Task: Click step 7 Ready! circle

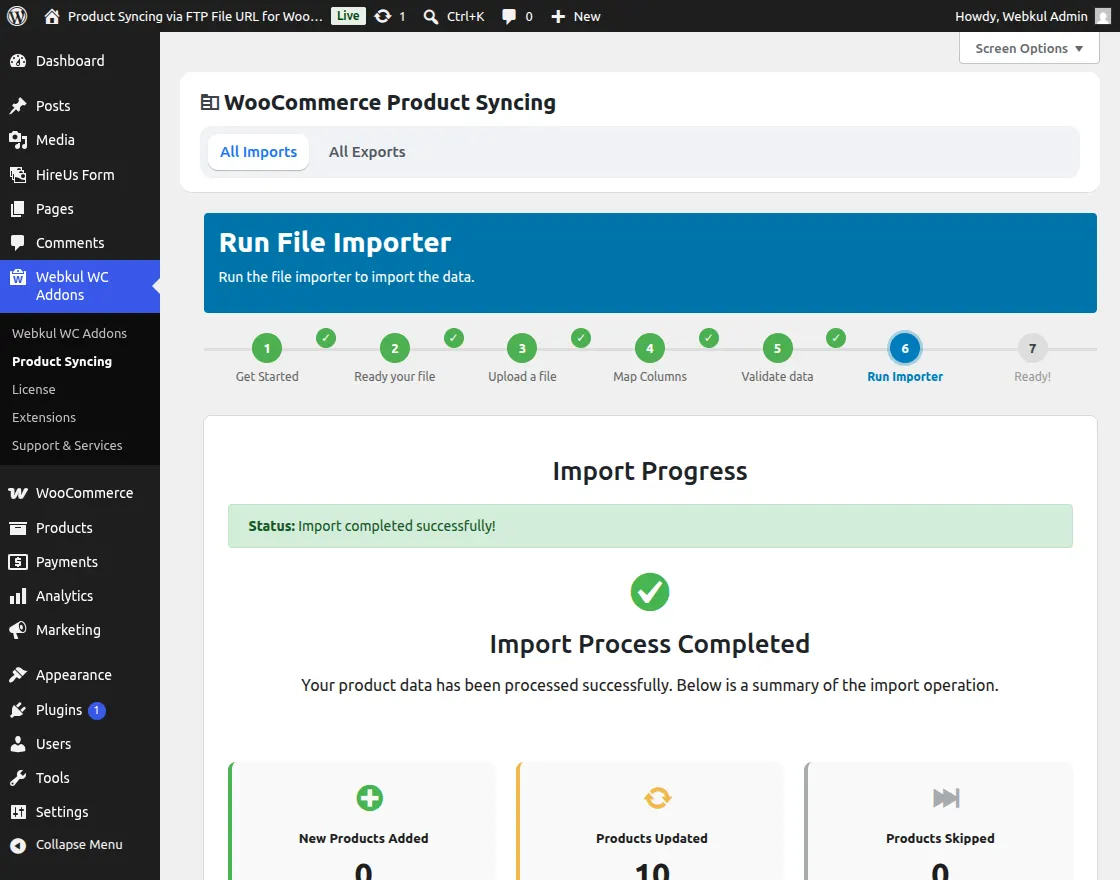Action: pyautogui.click(x=1032, y=349)
